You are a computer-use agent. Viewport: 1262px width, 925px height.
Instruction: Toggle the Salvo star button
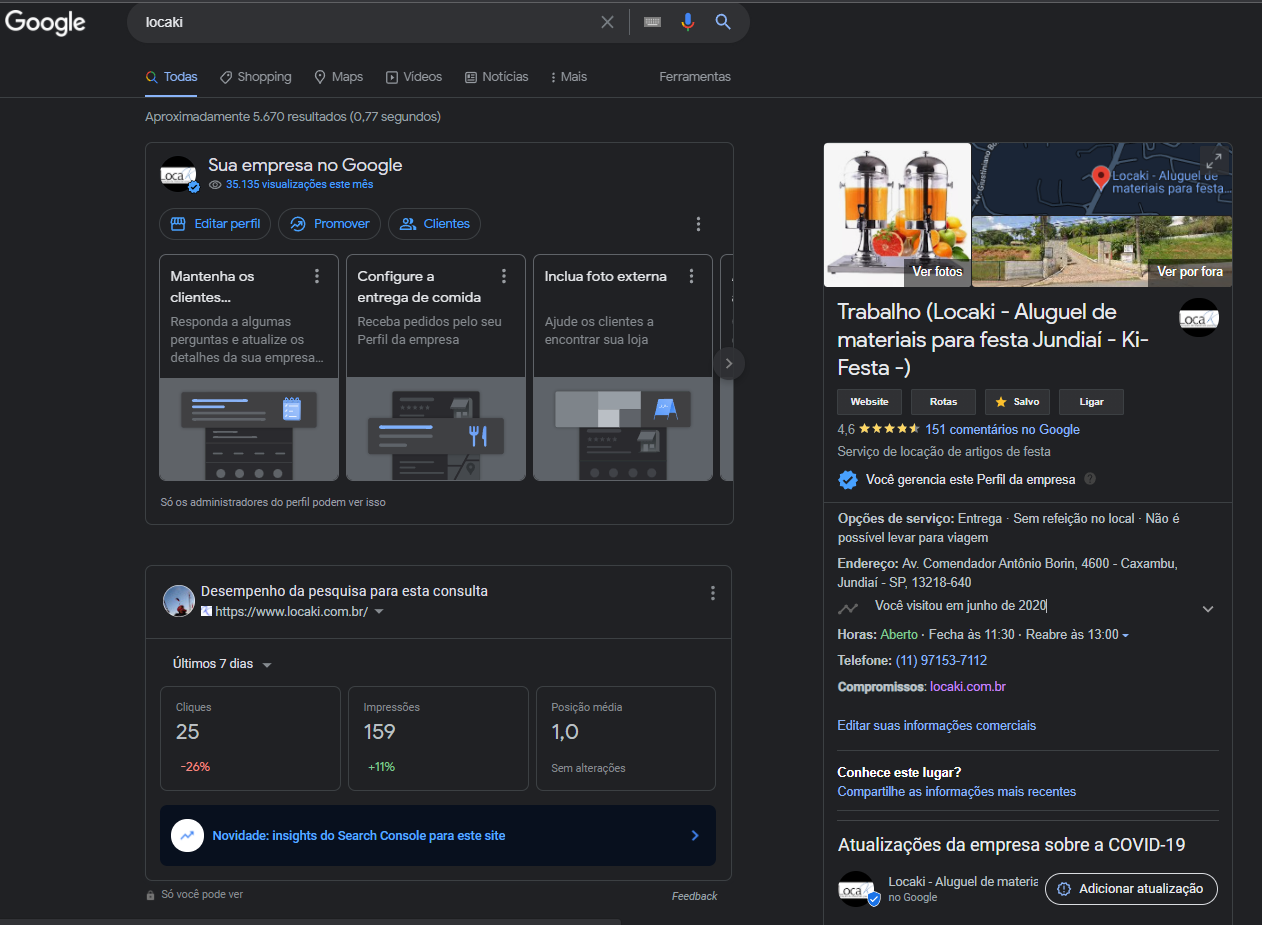(1017, 402)
